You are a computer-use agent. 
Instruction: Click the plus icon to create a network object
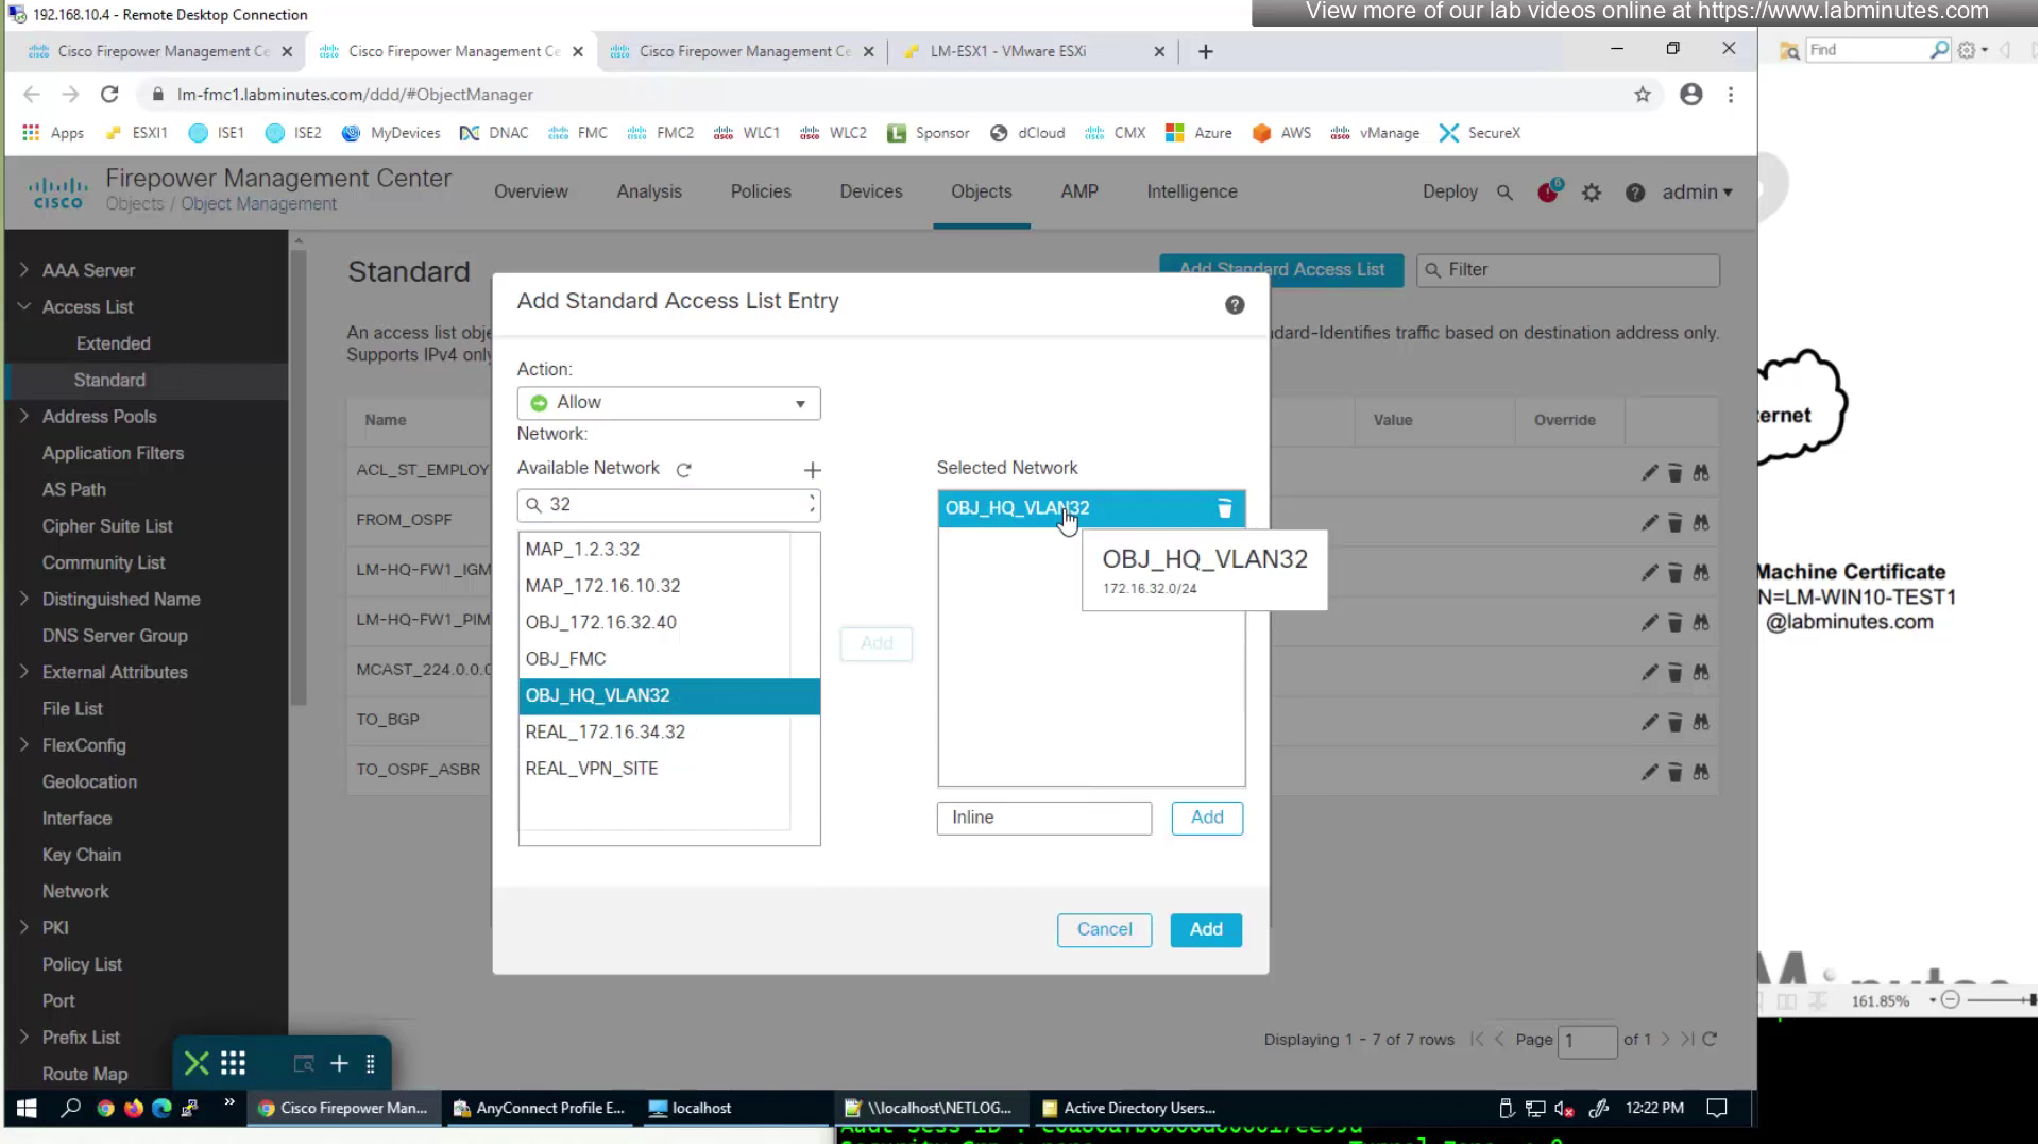(x=812, y=470)
